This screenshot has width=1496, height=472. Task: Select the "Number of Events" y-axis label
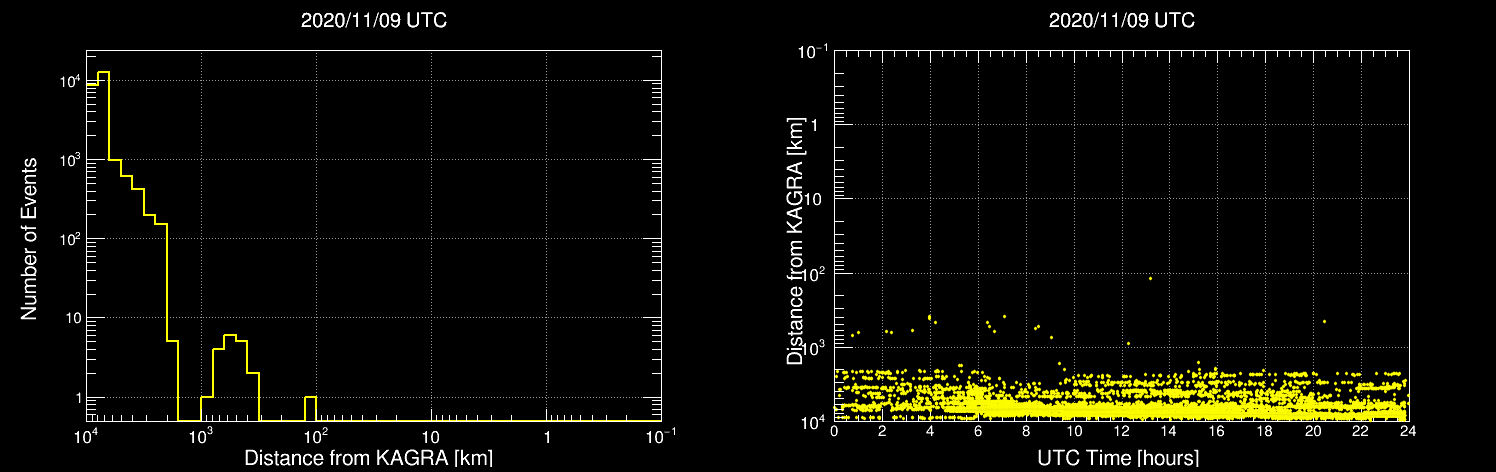coord(29,237)
